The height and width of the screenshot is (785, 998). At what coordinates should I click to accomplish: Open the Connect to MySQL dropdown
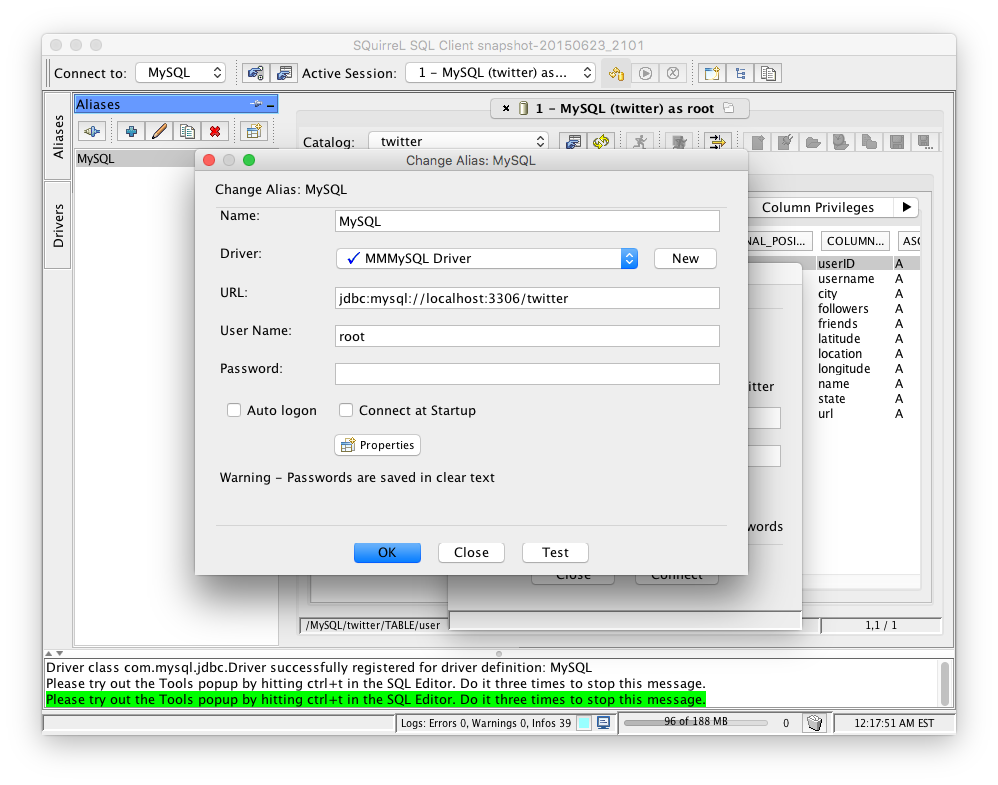click(x=181, y=73)
